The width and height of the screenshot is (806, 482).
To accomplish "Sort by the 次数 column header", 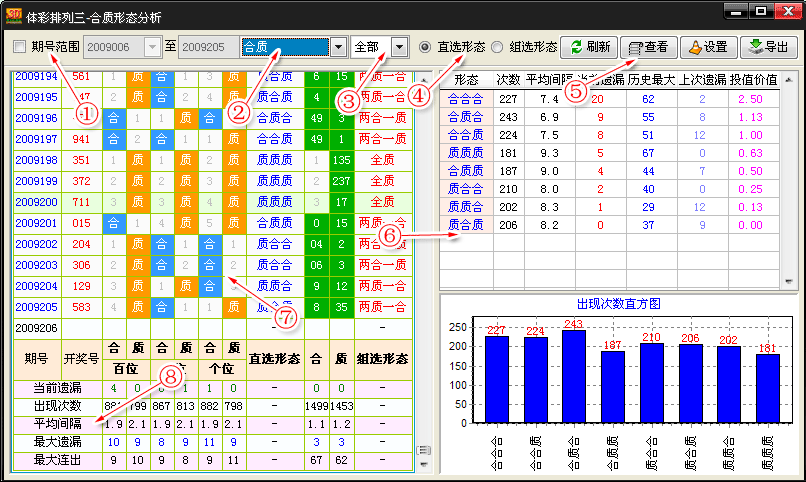I will pyautogui.click(x=508, y=79).
